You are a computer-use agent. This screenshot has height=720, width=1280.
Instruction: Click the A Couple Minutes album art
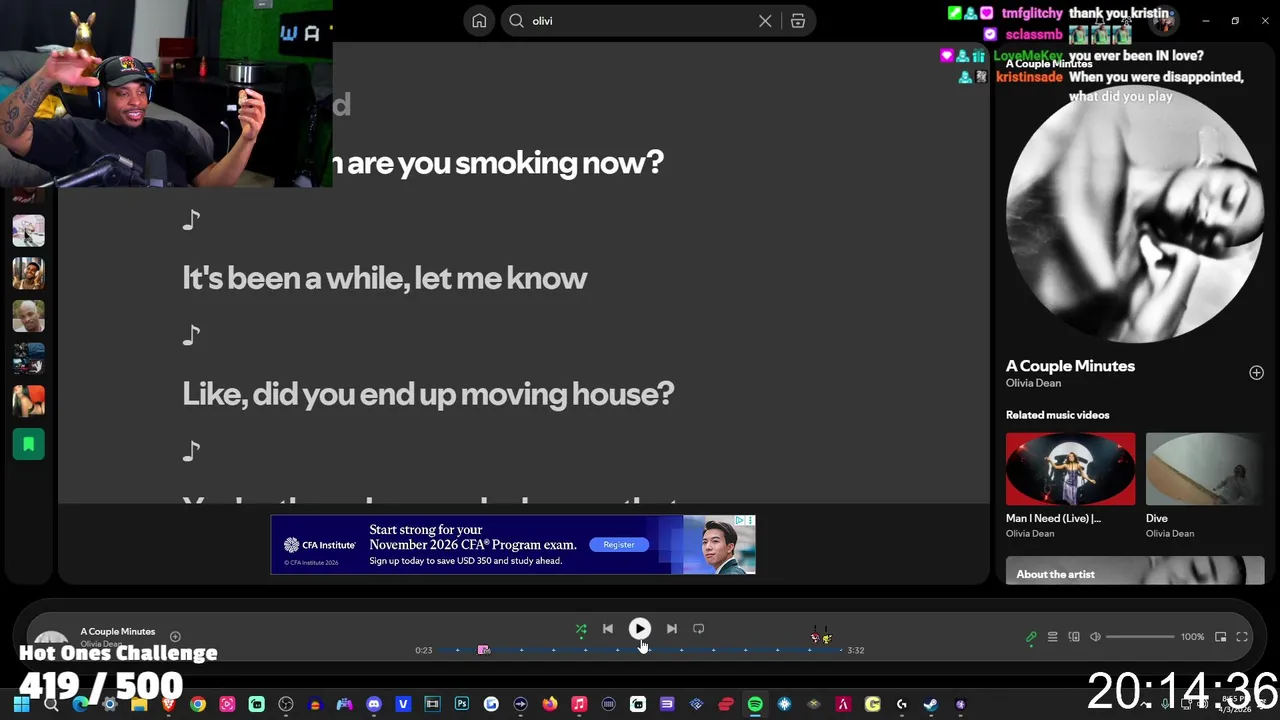pyautogui.click(x=1135, y=216)
